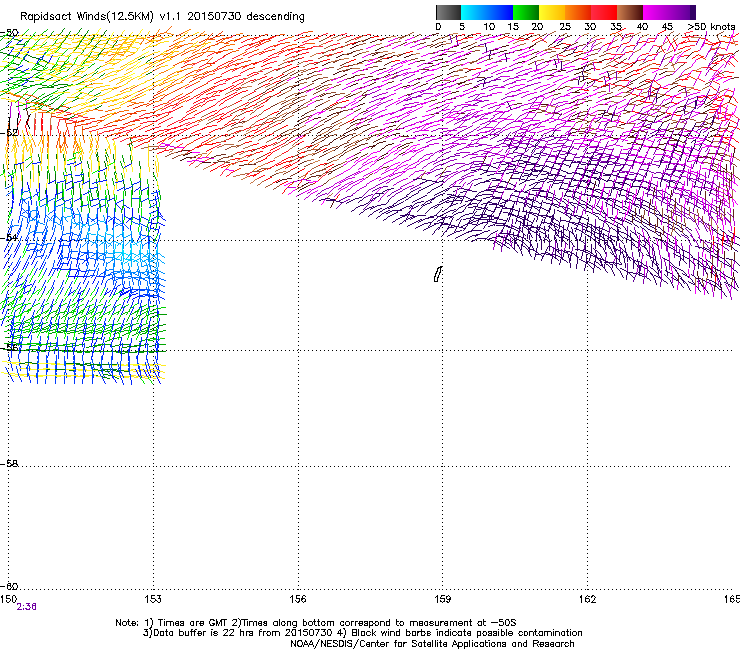The height and width of the screenshot is (650, 740).
Task: Click the purple 45-50 knots legend swatch
Action: coord(682,12)
